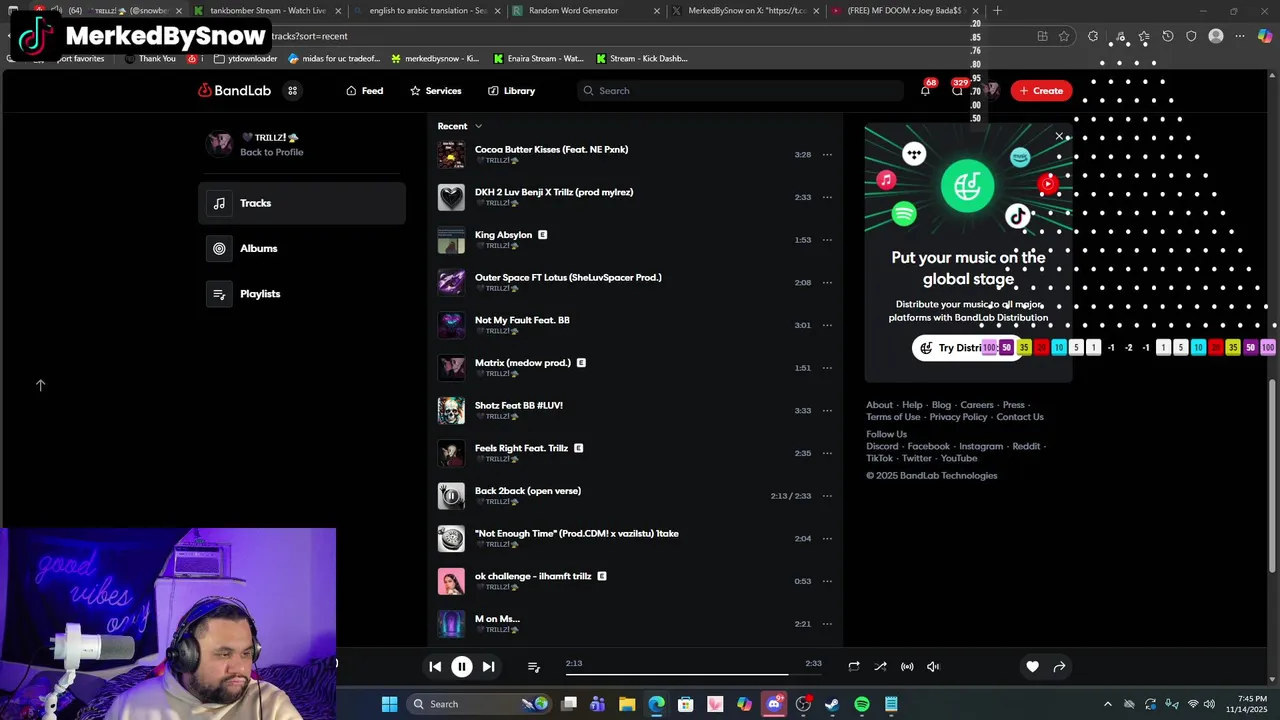The image size is (1280, 720).
Task: Open options for Not My Fault track
Action: [x=827, y=325]
